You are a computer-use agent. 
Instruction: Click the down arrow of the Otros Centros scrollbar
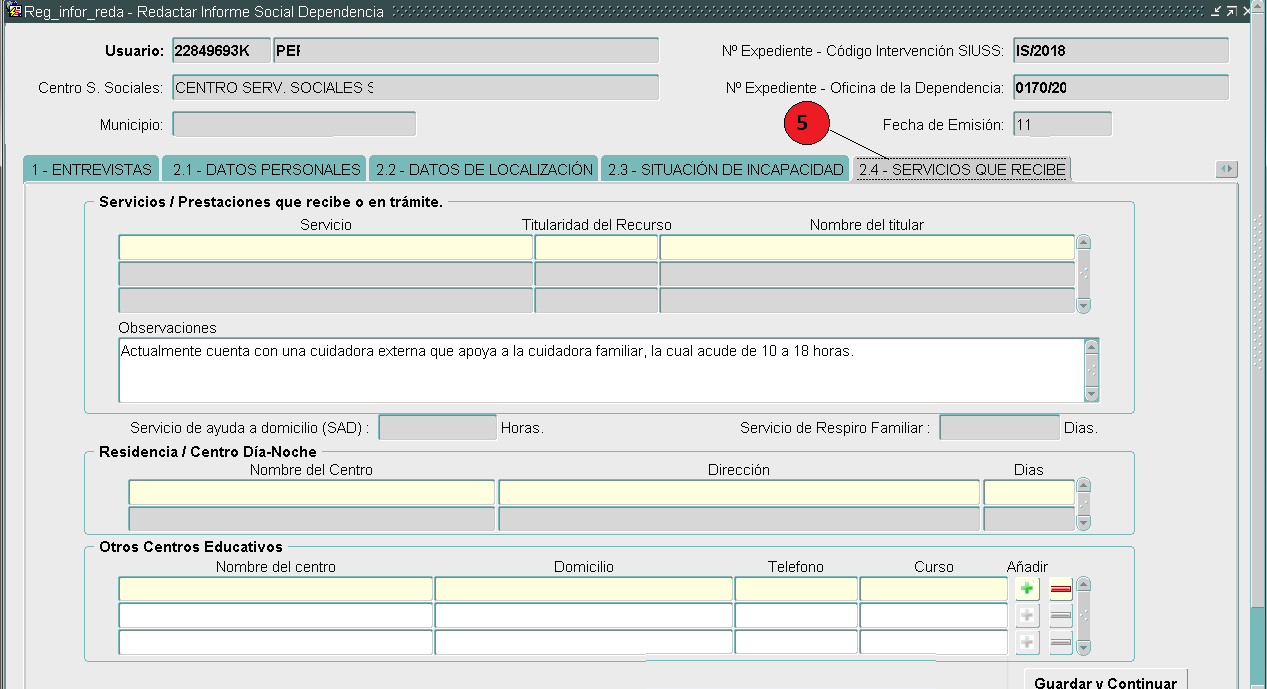tap(1082, 648)
